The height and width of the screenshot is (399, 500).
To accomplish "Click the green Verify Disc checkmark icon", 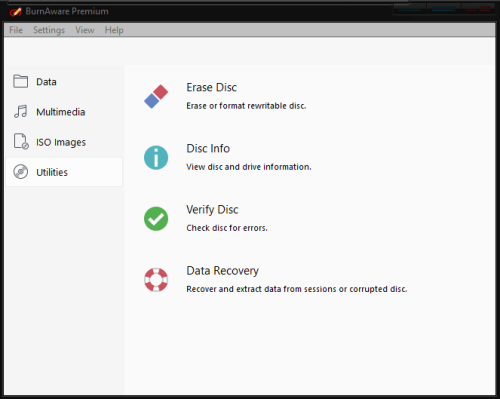I will pos(156,219).
